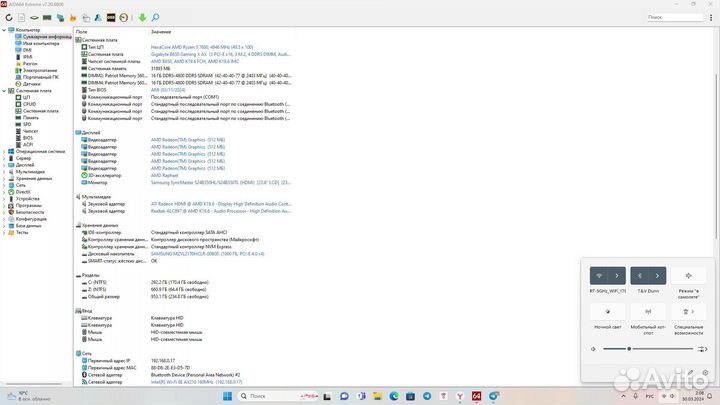Click the SMART-статус жёстких дисков row

(184, 261)
